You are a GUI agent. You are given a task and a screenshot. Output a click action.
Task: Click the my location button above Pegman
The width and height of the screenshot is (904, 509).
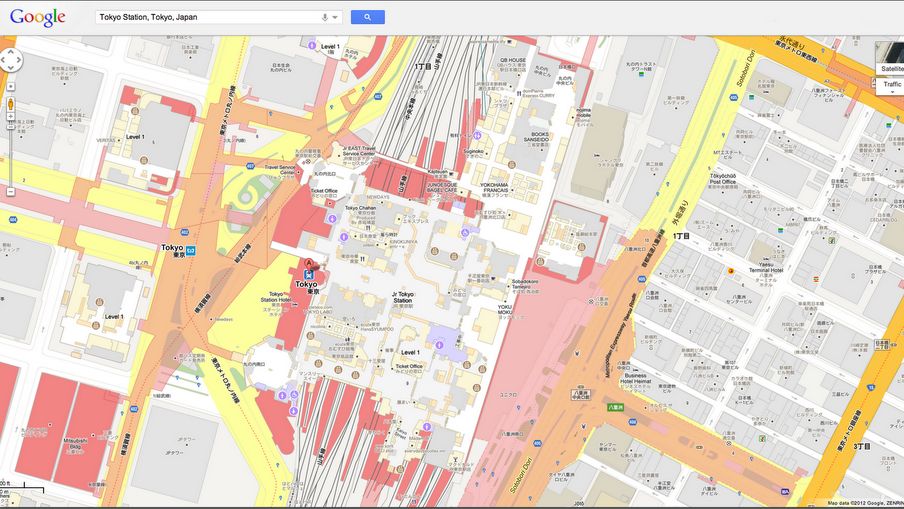tap(11, 86)
